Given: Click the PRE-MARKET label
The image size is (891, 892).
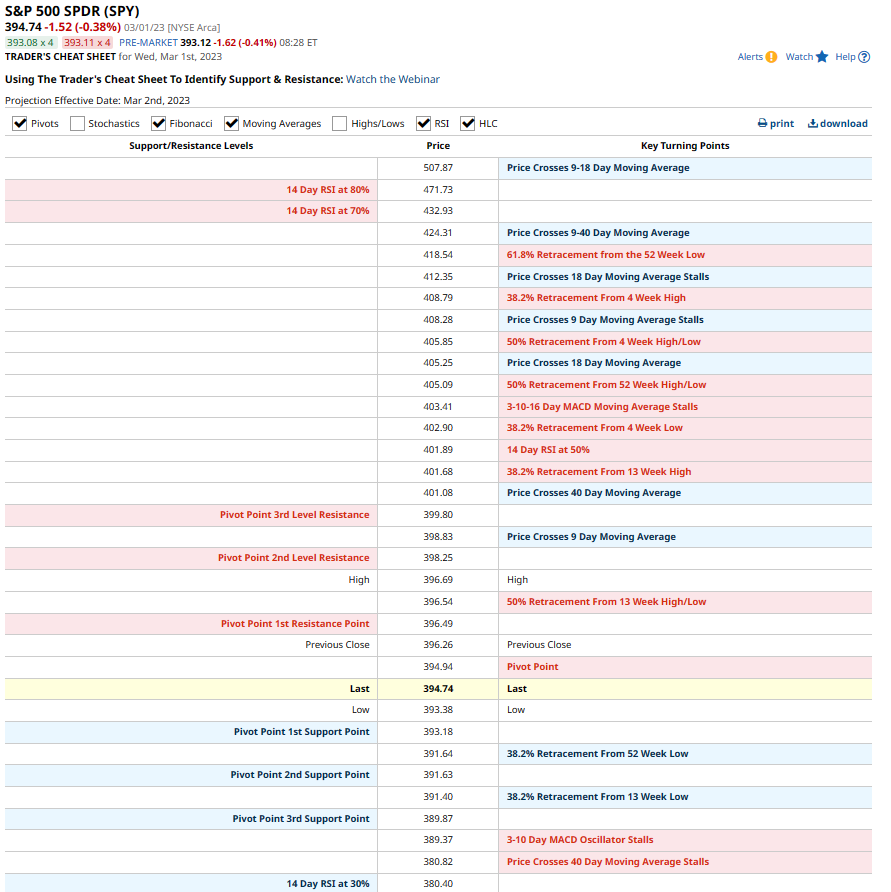Looking at the screenshot, I should point(148,43).
